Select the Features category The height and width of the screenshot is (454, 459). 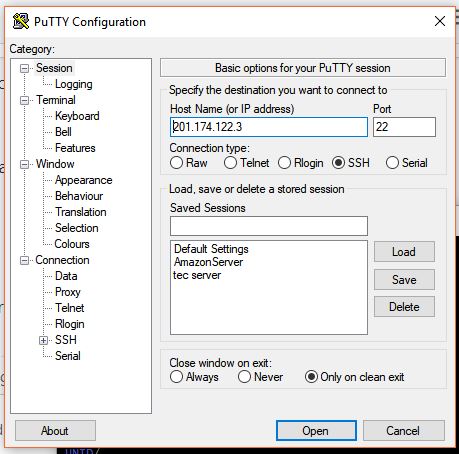coord(75,148)
